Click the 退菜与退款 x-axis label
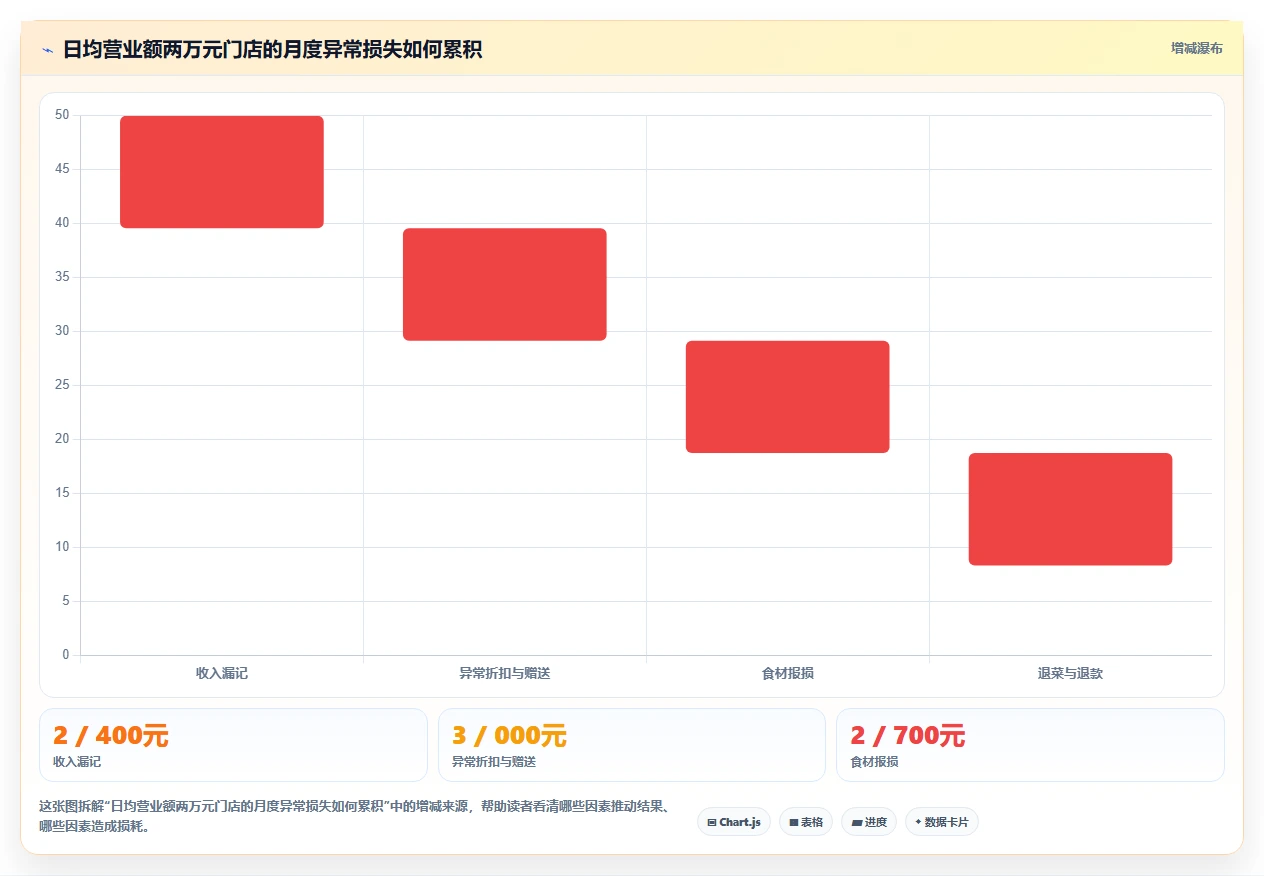 coord(1070,674)
